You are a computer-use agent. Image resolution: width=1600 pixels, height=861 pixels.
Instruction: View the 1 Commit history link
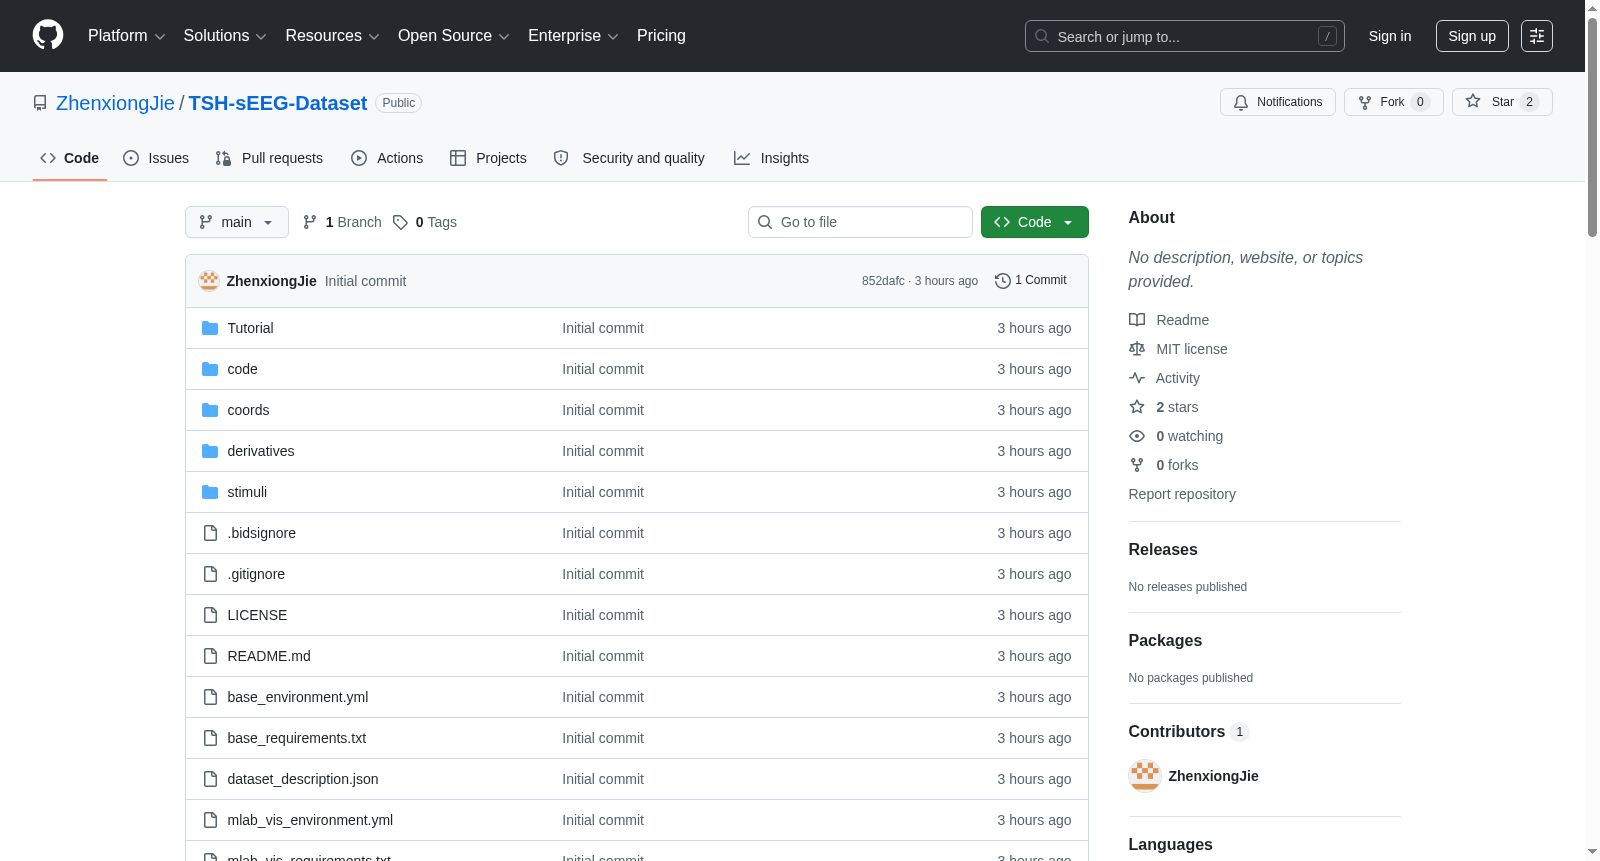pyautogui.click(x=1031, y=281)
